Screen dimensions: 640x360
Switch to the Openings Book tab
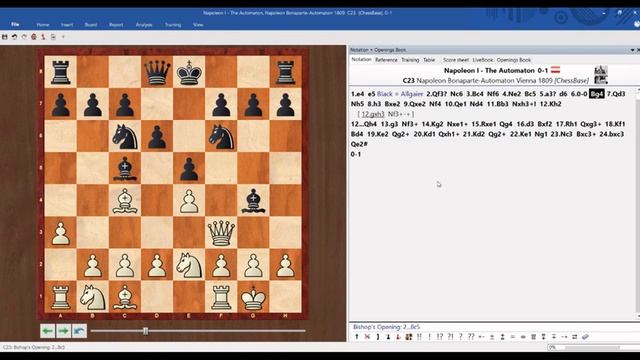point(513,60)
